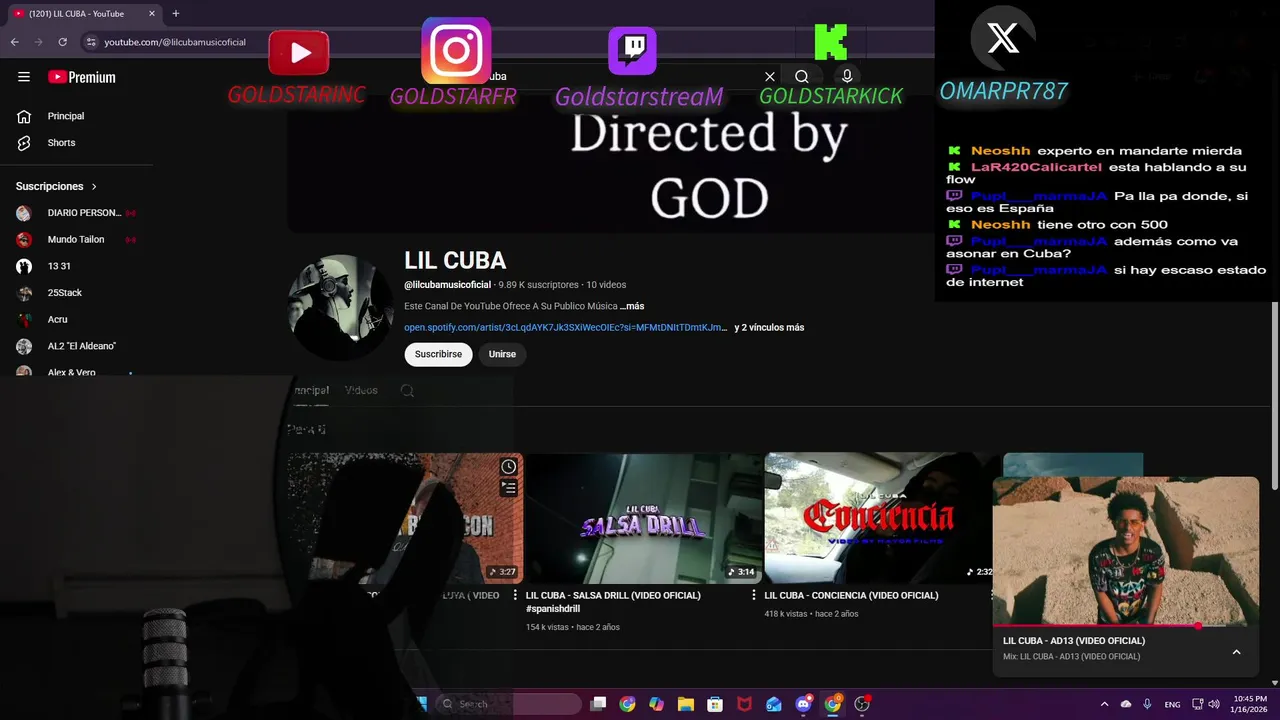Click the 154 k vistas text

point(547,627)
